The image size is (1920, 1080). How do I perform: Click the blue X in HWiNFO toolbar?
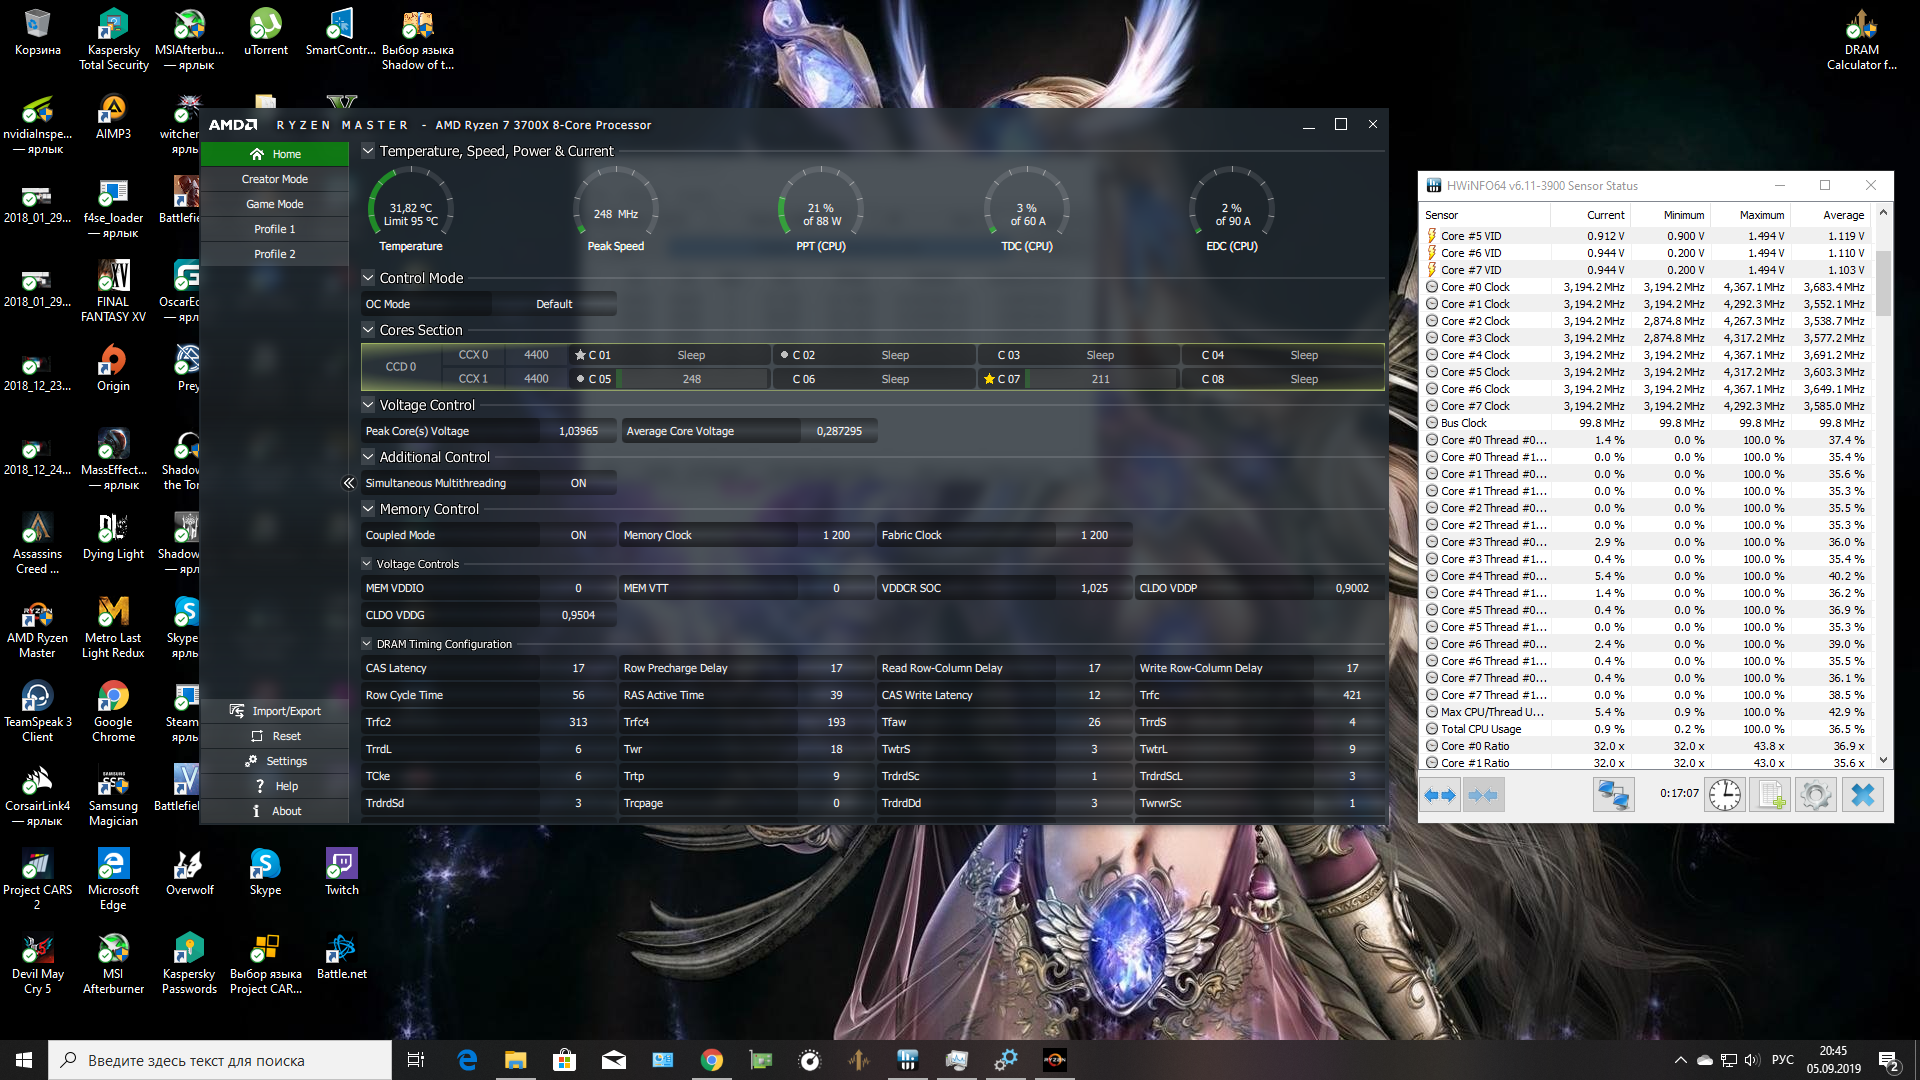1862,795
